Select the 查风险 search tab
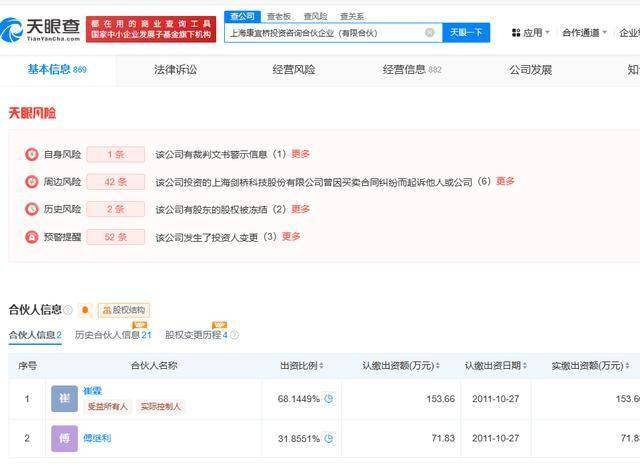The height and width of the screenshot is (474, 640). (316, 16)
